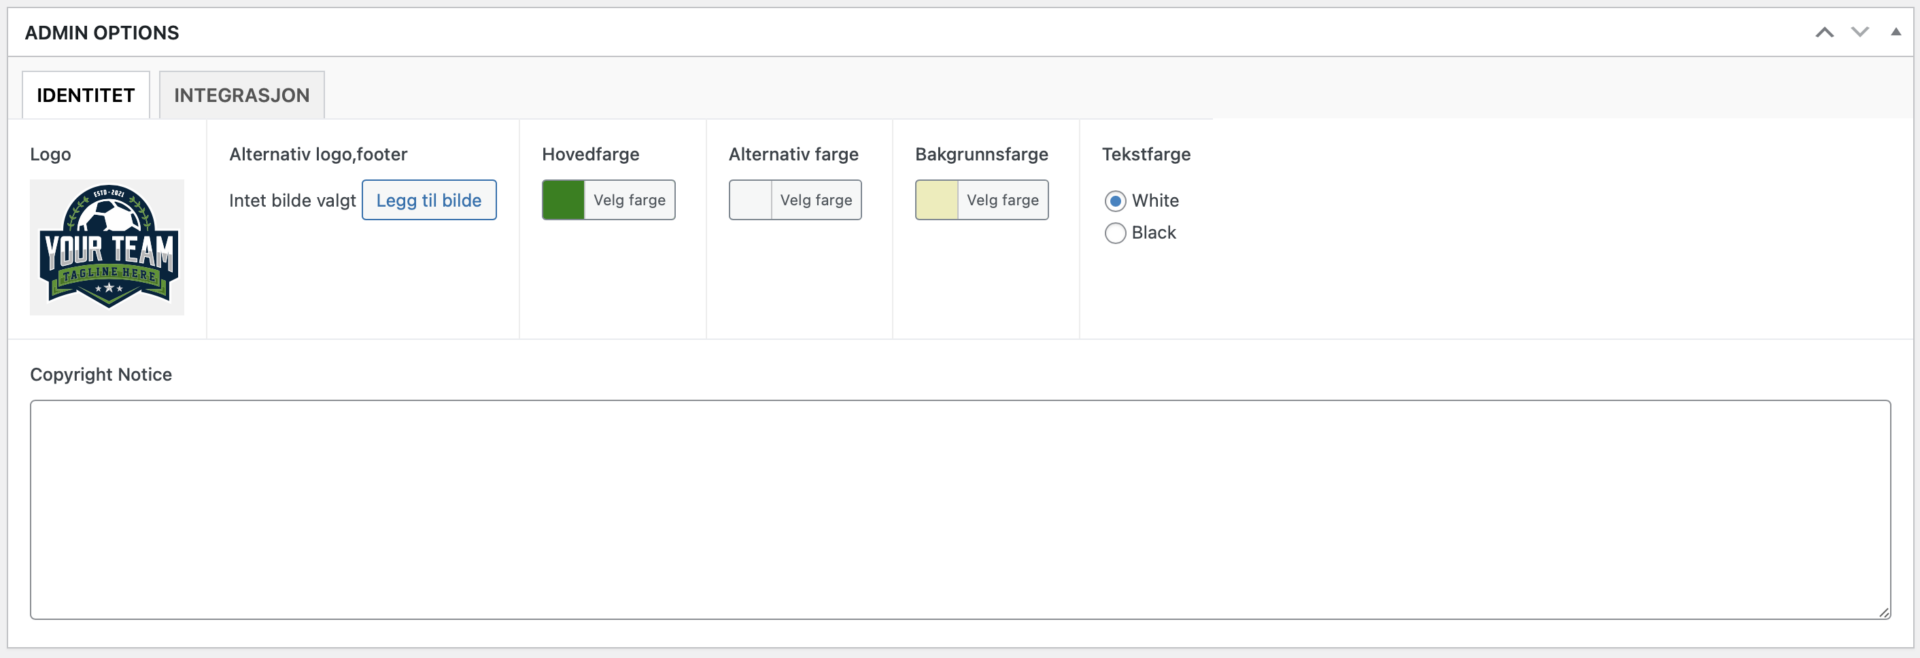This screenshot has width=1920, height=658.
Task: Click the white Alternativ farge color swatch
Action: 750,200
